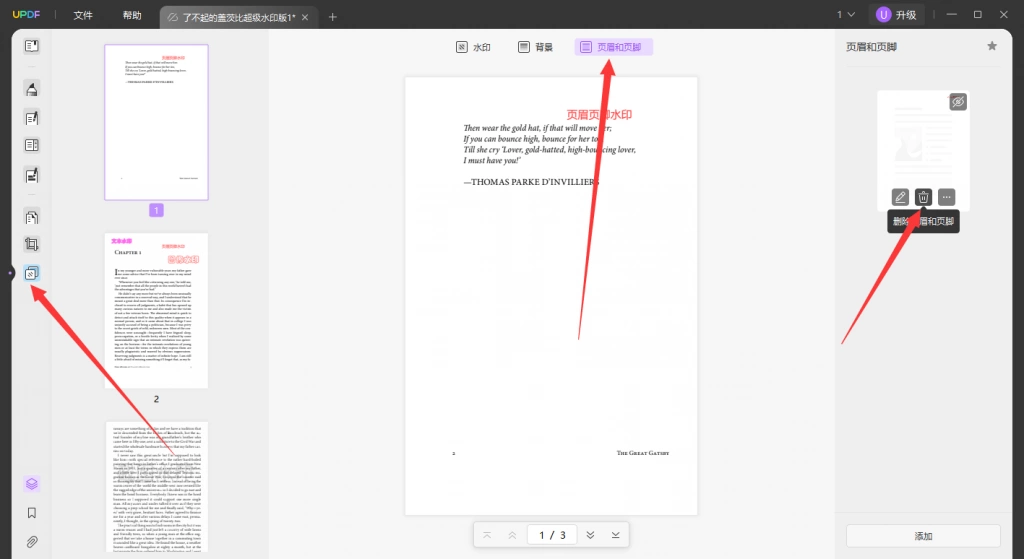Viewport: 1024px width, 559px height.
Task: Open Reader mode in left sidebar
Action: point(31,46)
